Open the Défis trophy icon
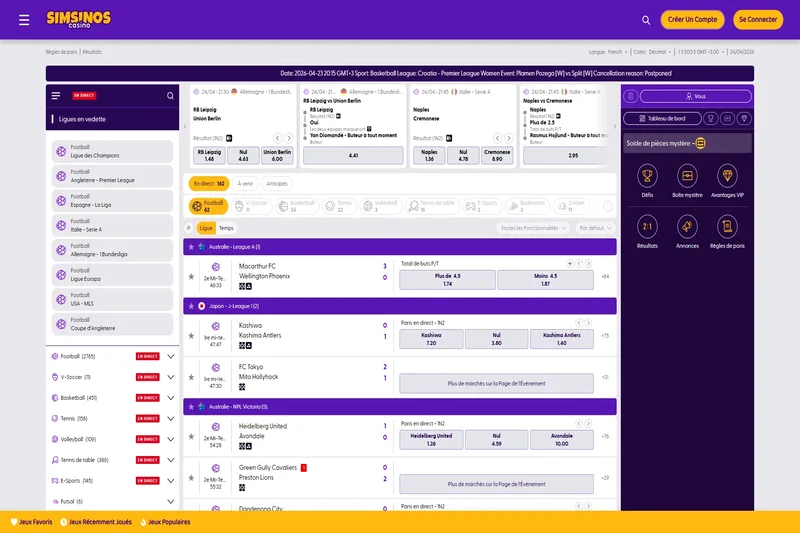Viewport: 800px width, 533px height. point(647,176)
